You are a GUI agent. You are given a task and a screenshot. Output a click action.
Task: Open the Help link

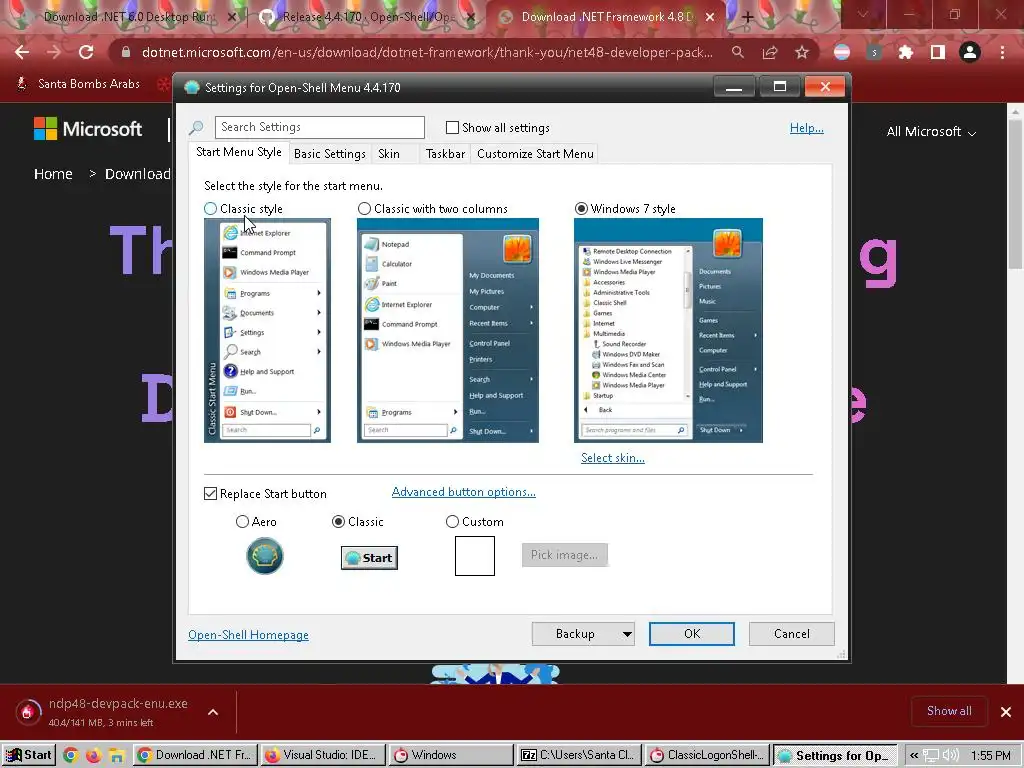pos(807,128)
